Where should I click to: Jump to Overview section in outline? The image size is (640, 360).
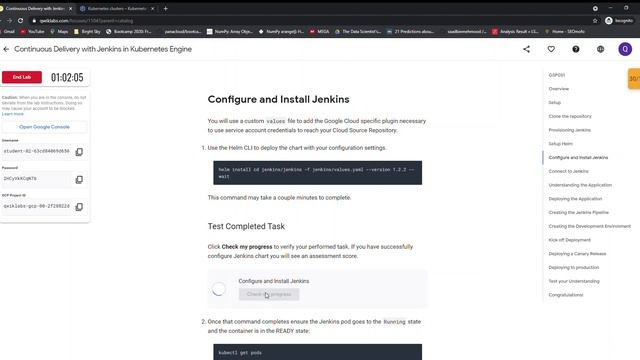click(558, 89)
